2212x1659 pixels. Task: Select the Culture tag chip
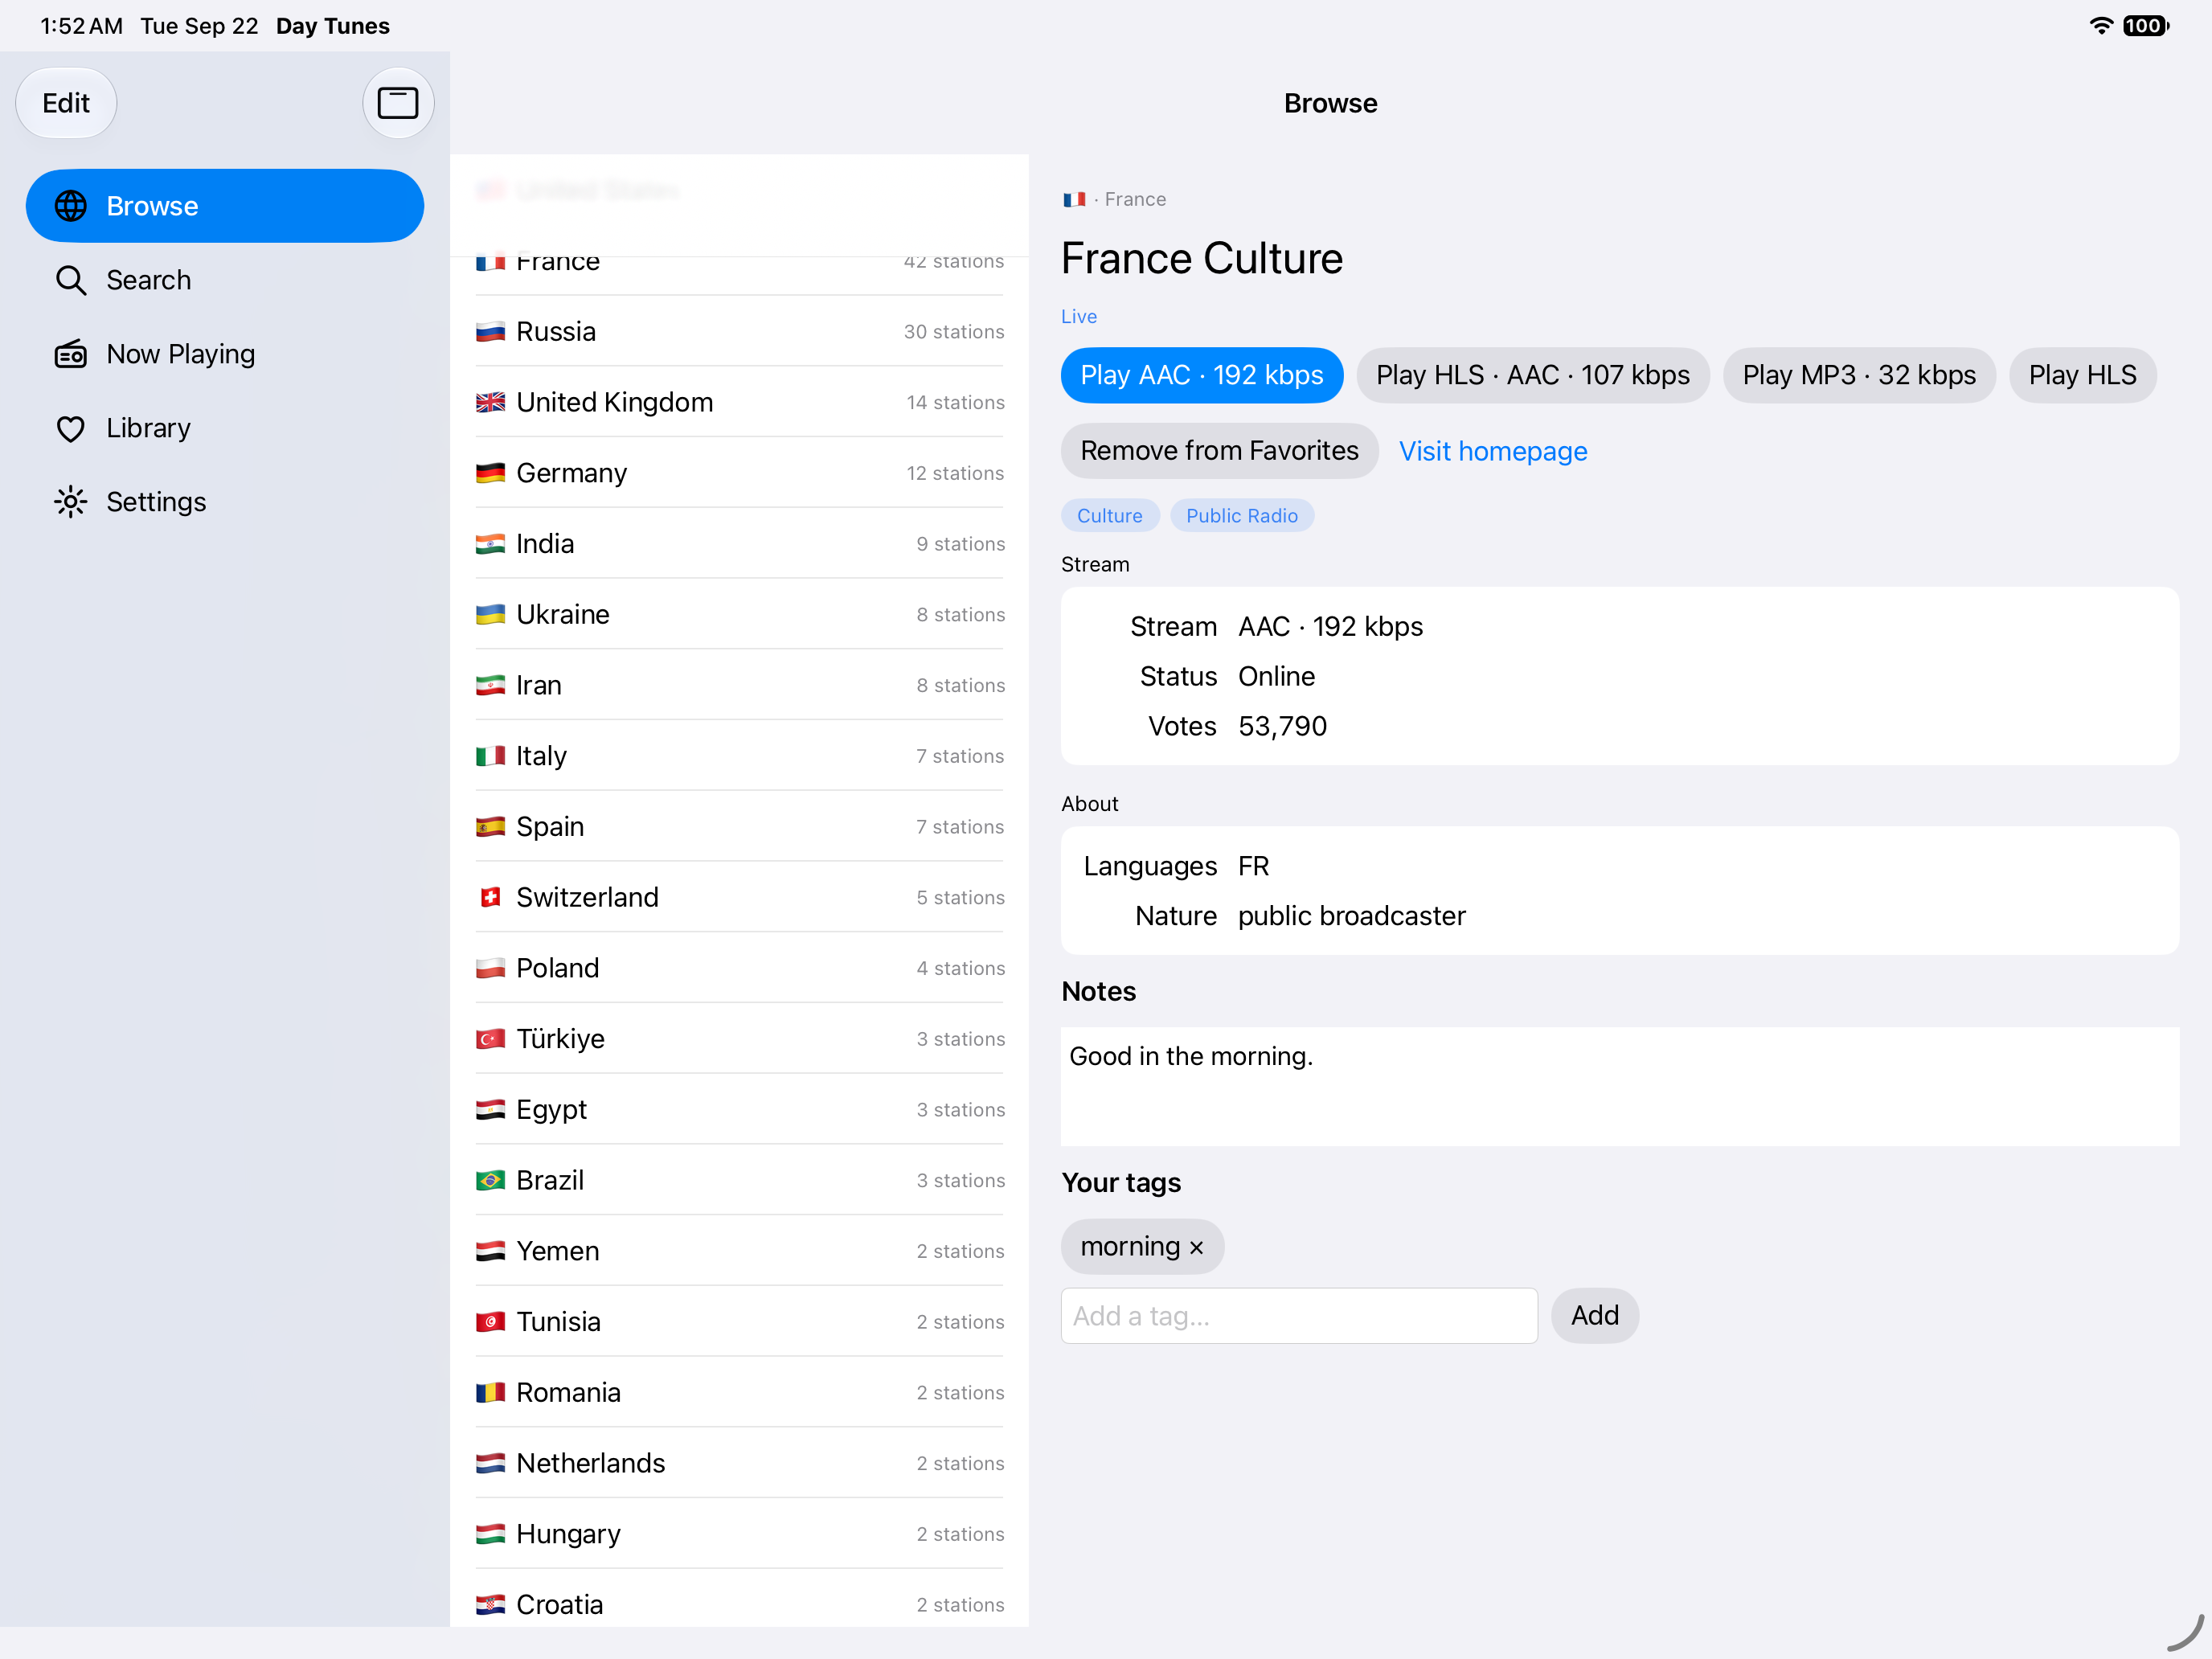pyautogui.click(x=1110, y=516)
